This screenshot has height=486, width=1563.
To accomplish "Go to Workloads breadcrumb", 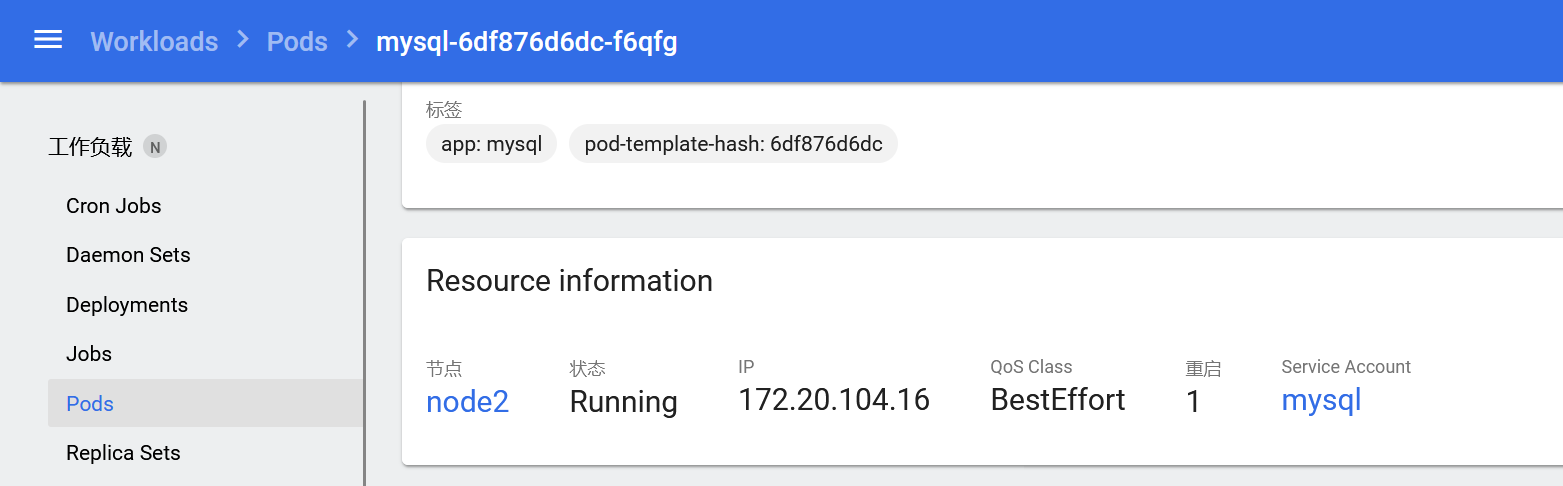I will coord(154,41).
